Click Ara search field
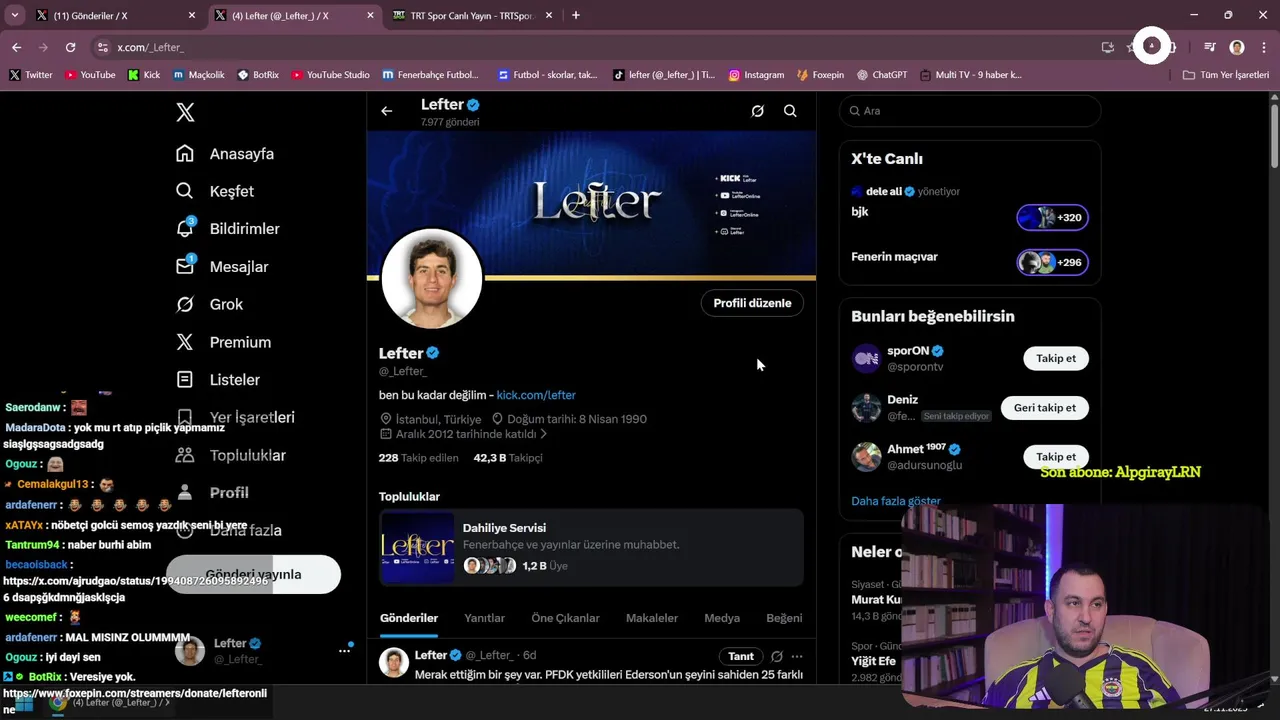 point(970,111)
